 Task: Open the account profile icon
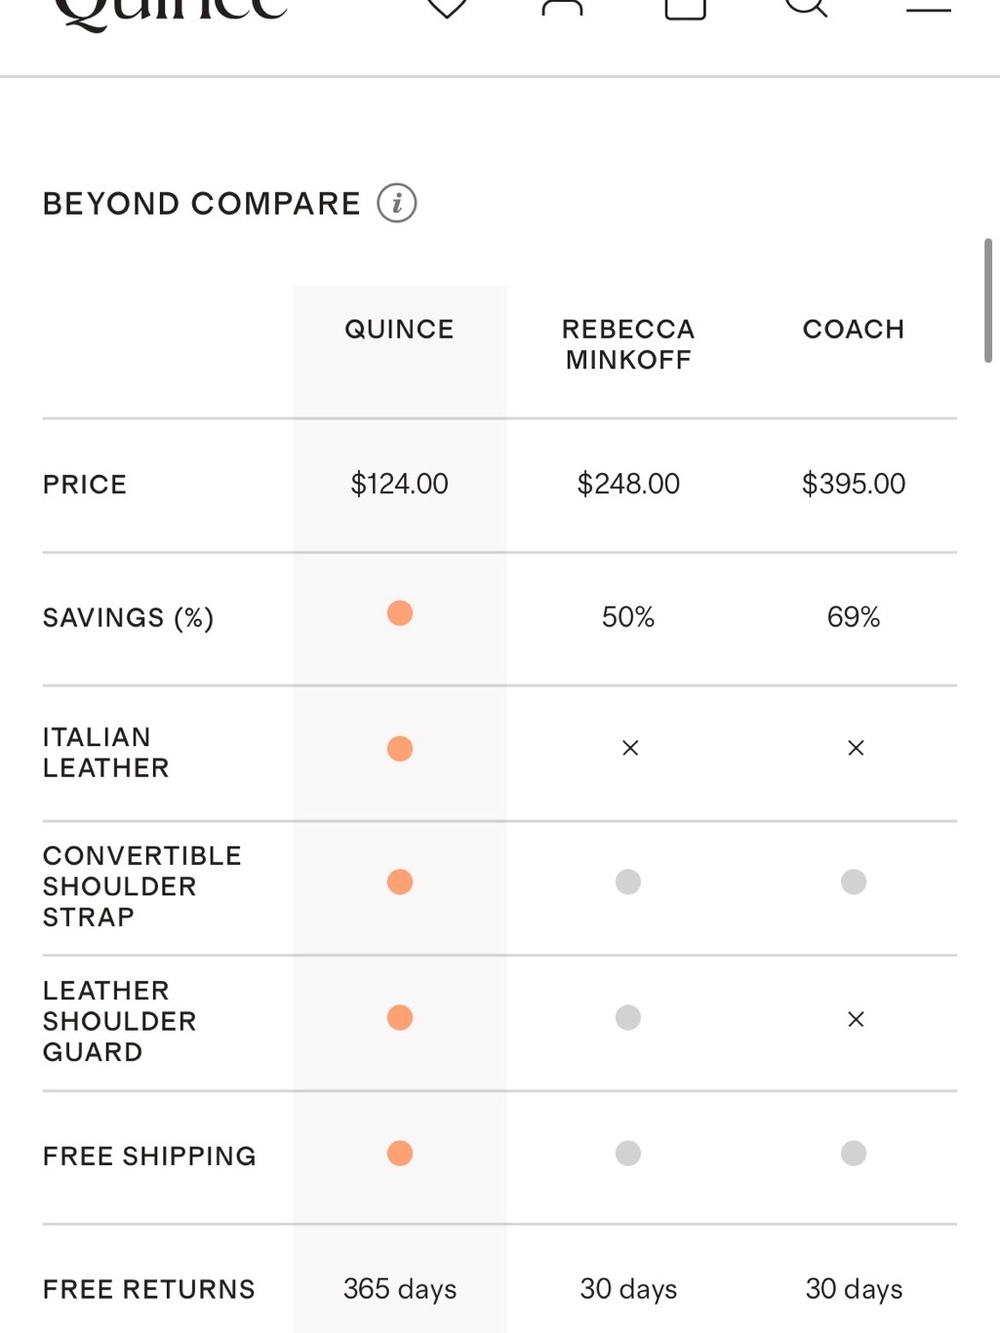pyautogui.click(x=562, y=8)
